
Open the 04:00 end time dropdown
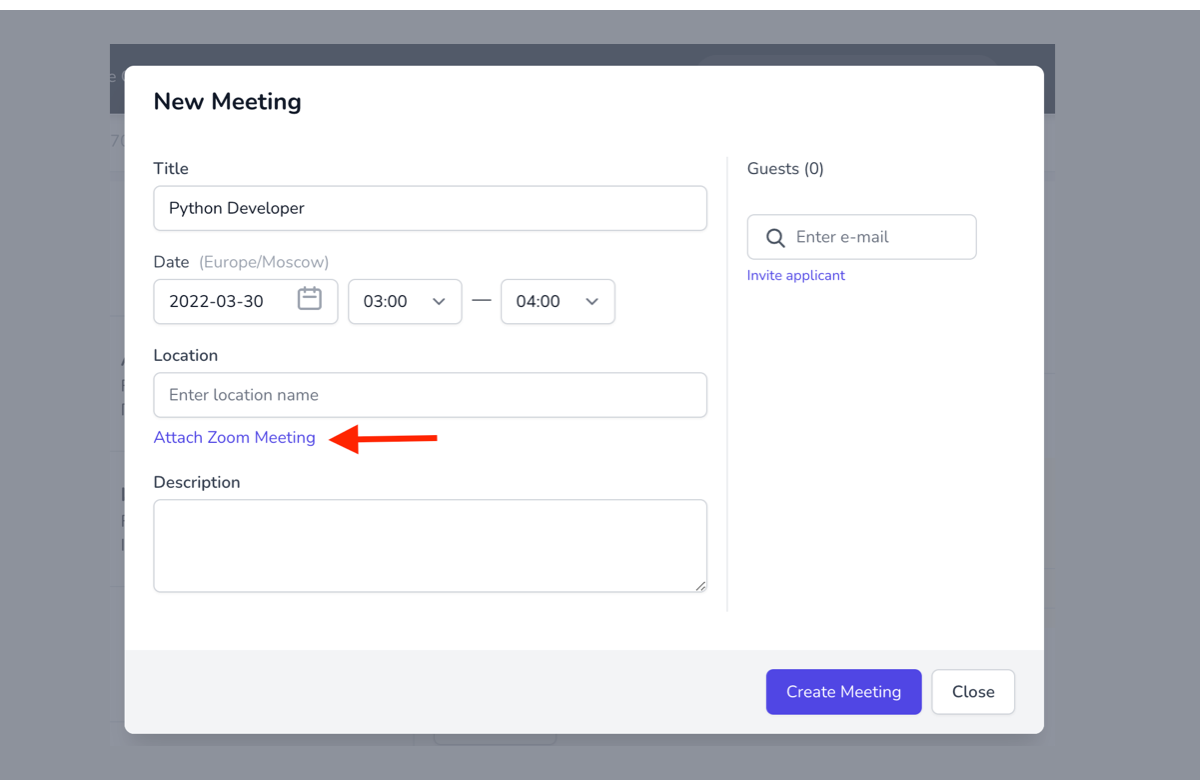[558, 301]
